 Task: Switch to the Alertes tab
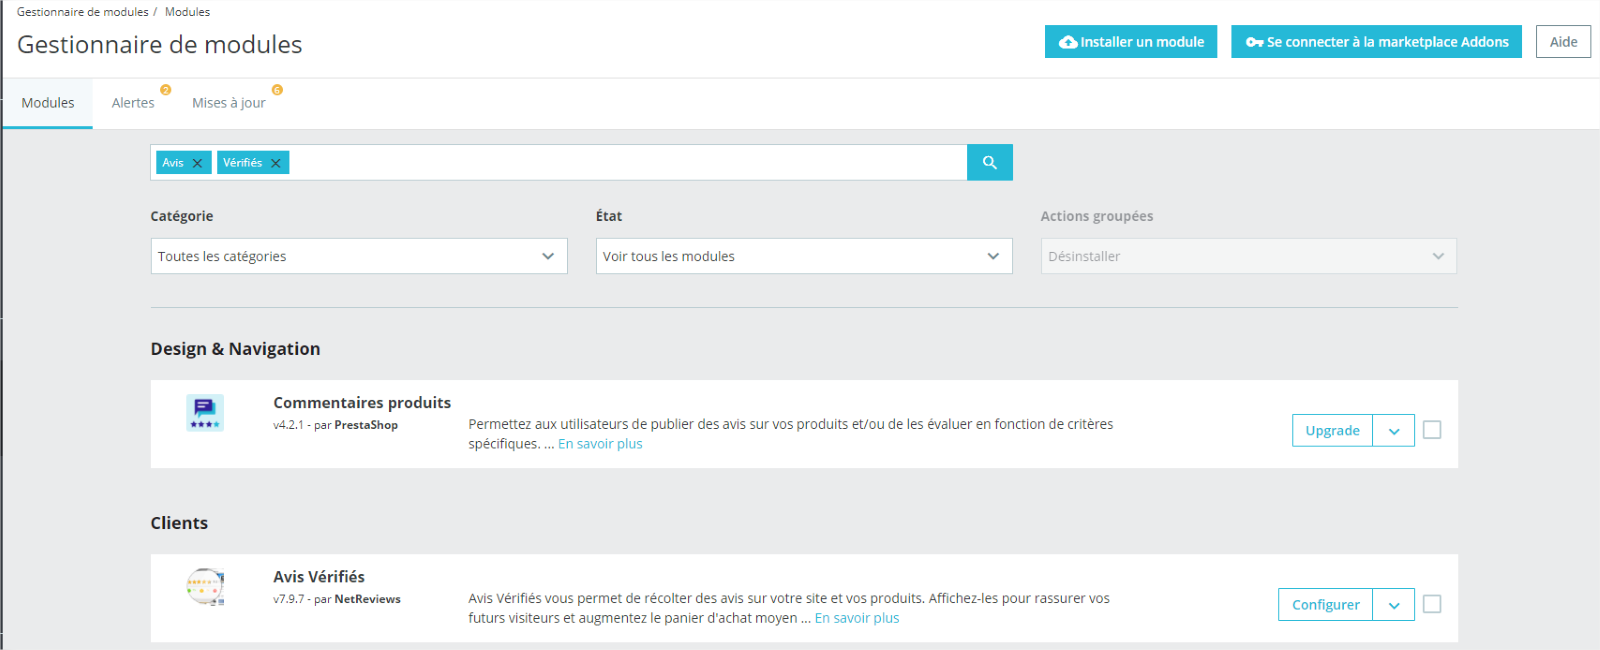coord(133,103)
